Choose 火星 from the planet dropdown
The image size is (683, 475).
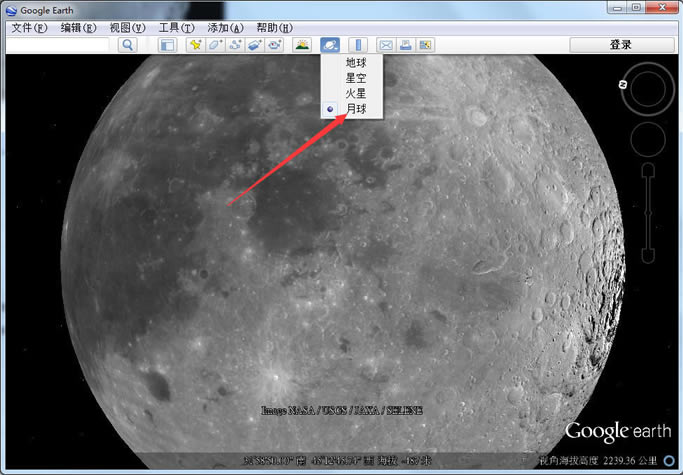tap(356, 93)
